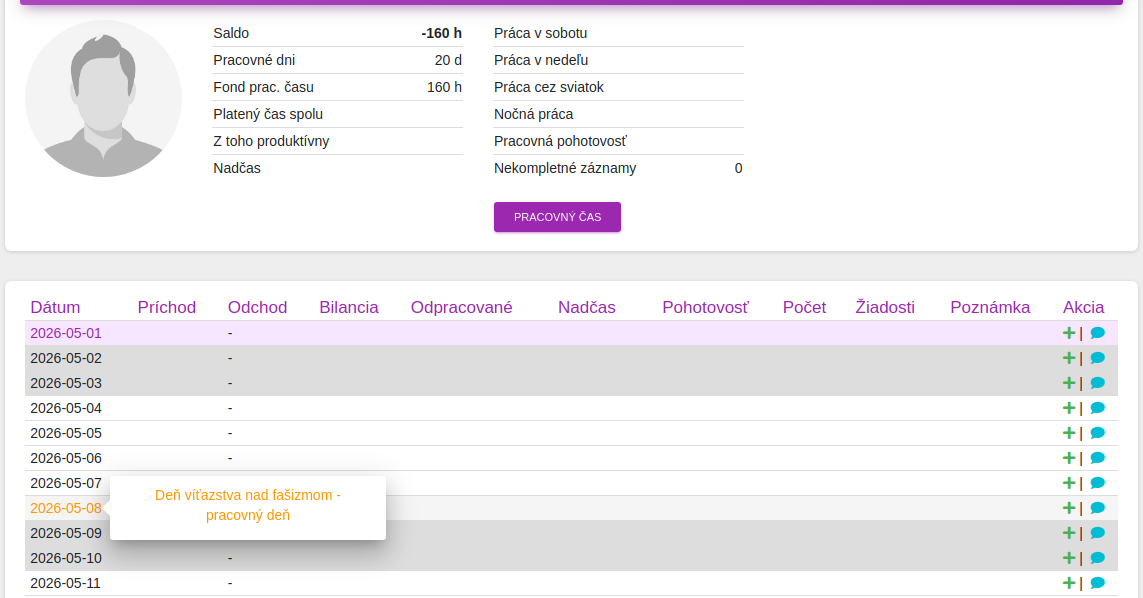The image size is (1143, 598).
Task: Click plus icon for 2026-05-07
Action: point(1069,483)
